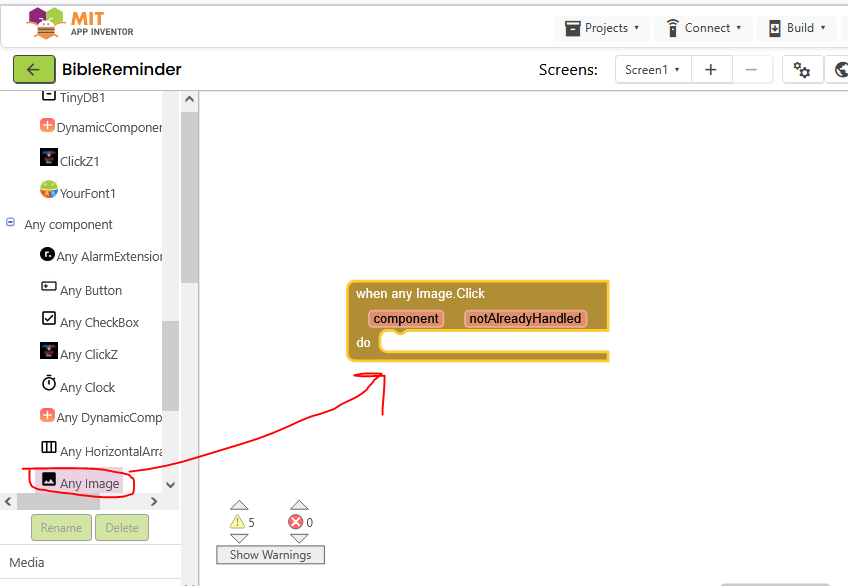Click the Show Warnings button
Viewport: 848px width, 586px height.
coord(270,555)
